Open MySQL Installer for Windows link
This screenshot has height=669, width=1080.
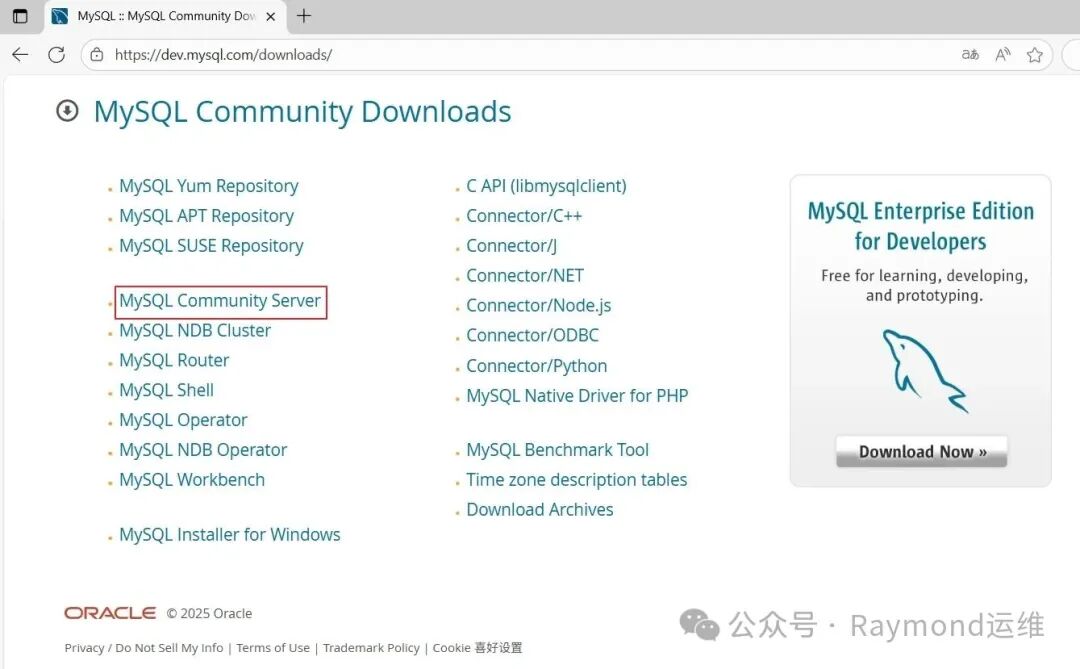[230, 535]
